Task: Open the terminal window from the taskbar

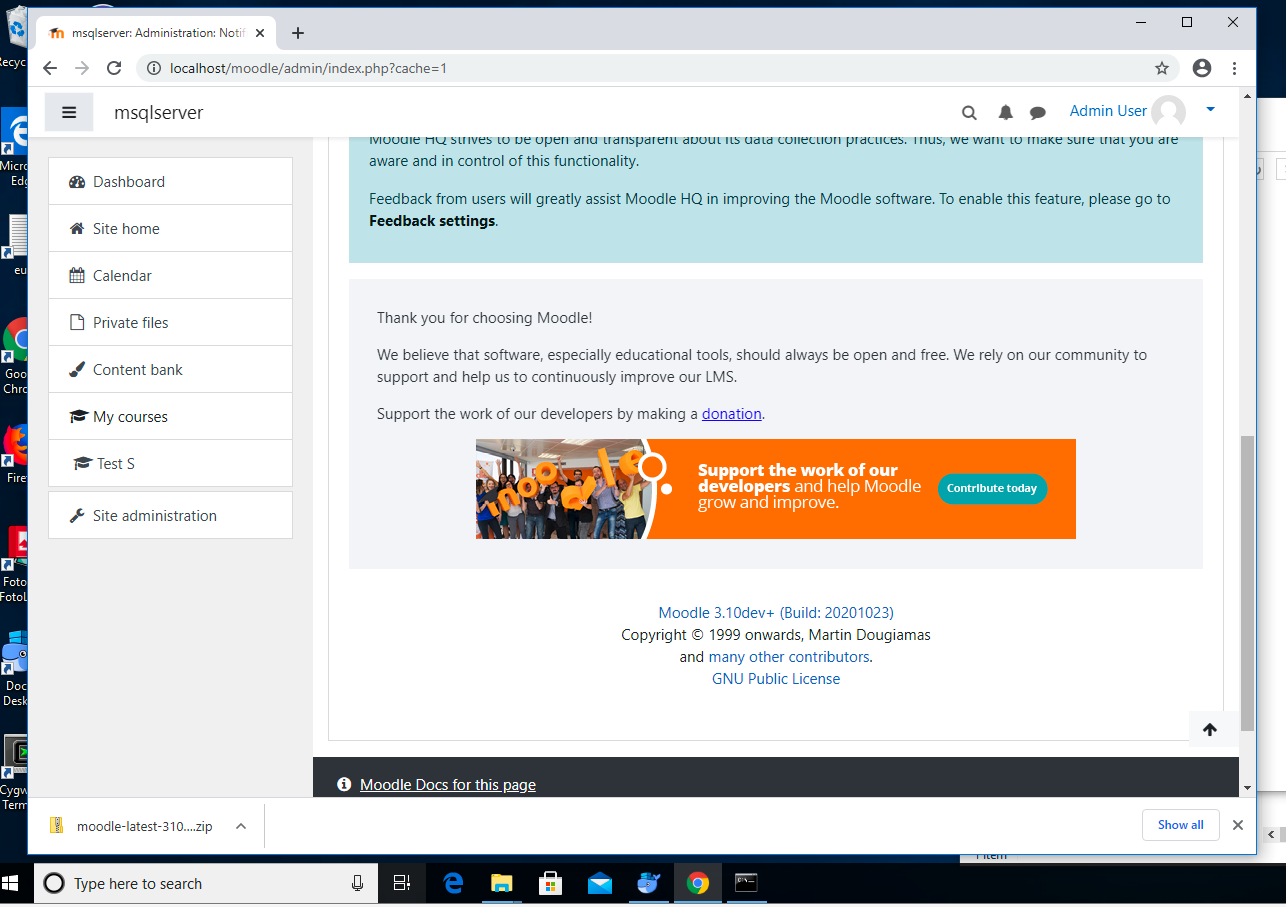Action: point(747,883)
